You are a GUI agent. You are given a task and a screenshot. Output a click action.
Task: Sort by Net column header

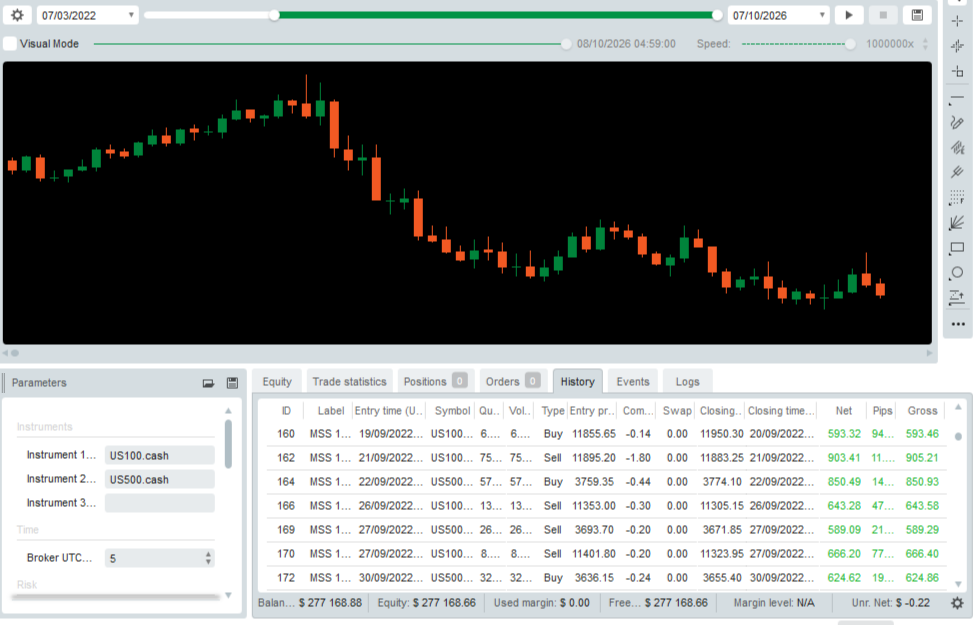[843, 410]
